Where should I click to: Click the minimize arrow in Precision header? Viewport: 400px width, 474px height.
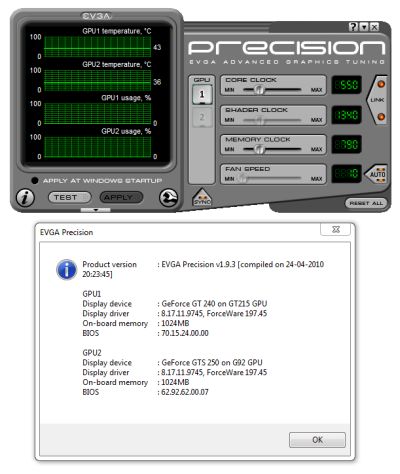[364, 27]
